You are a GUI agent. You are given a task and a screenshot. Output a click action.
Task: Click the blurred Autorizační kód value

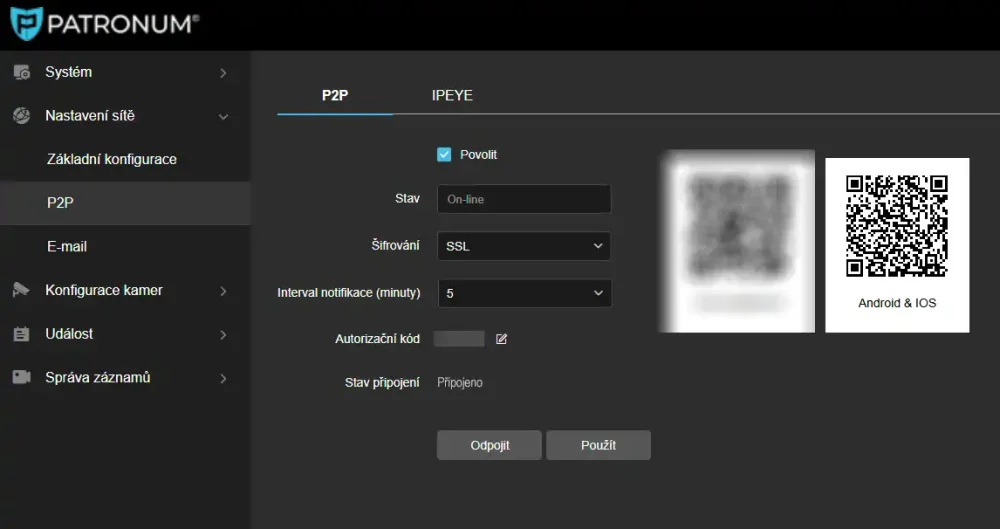[459, 339]
